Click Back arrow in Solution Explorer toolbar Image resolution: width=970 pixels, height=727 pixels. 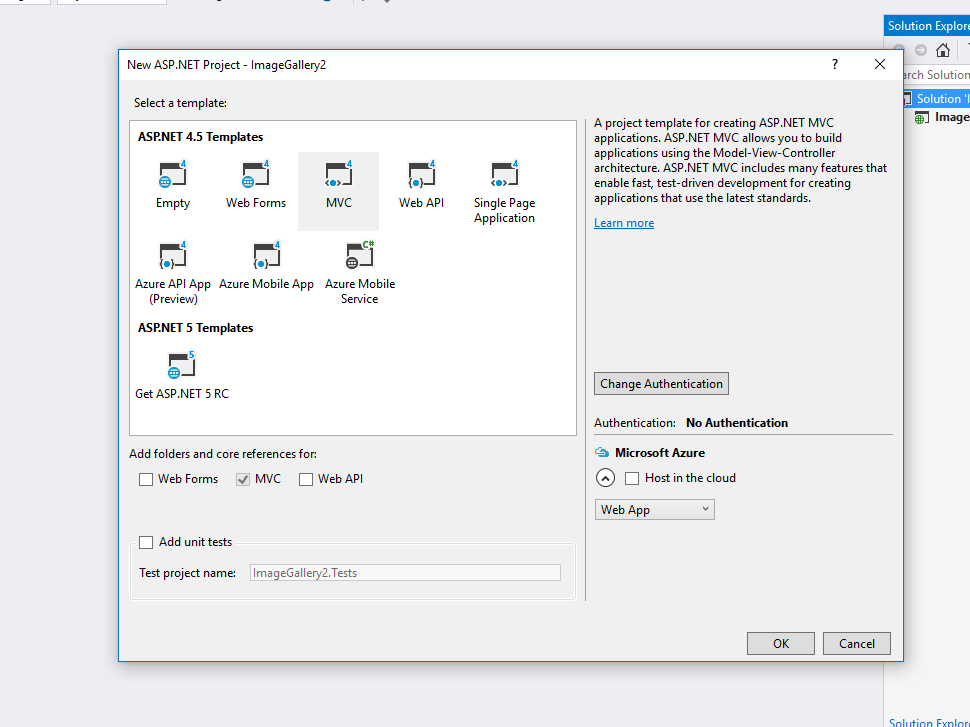[899, 50]
